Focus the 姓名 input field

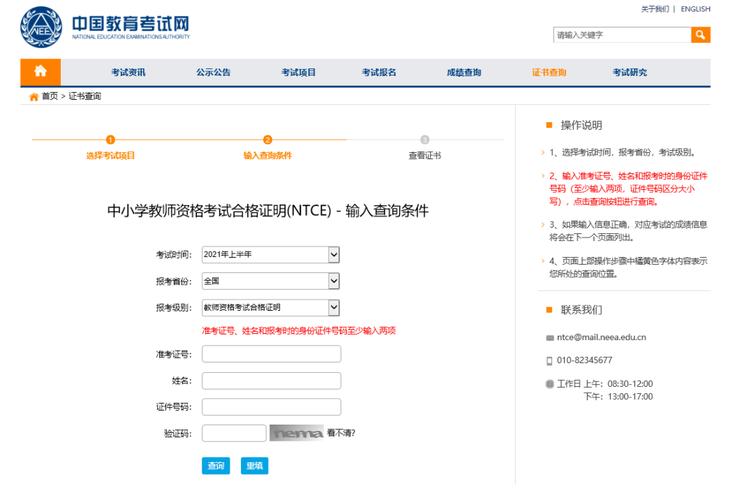click(x=272, y=380)
